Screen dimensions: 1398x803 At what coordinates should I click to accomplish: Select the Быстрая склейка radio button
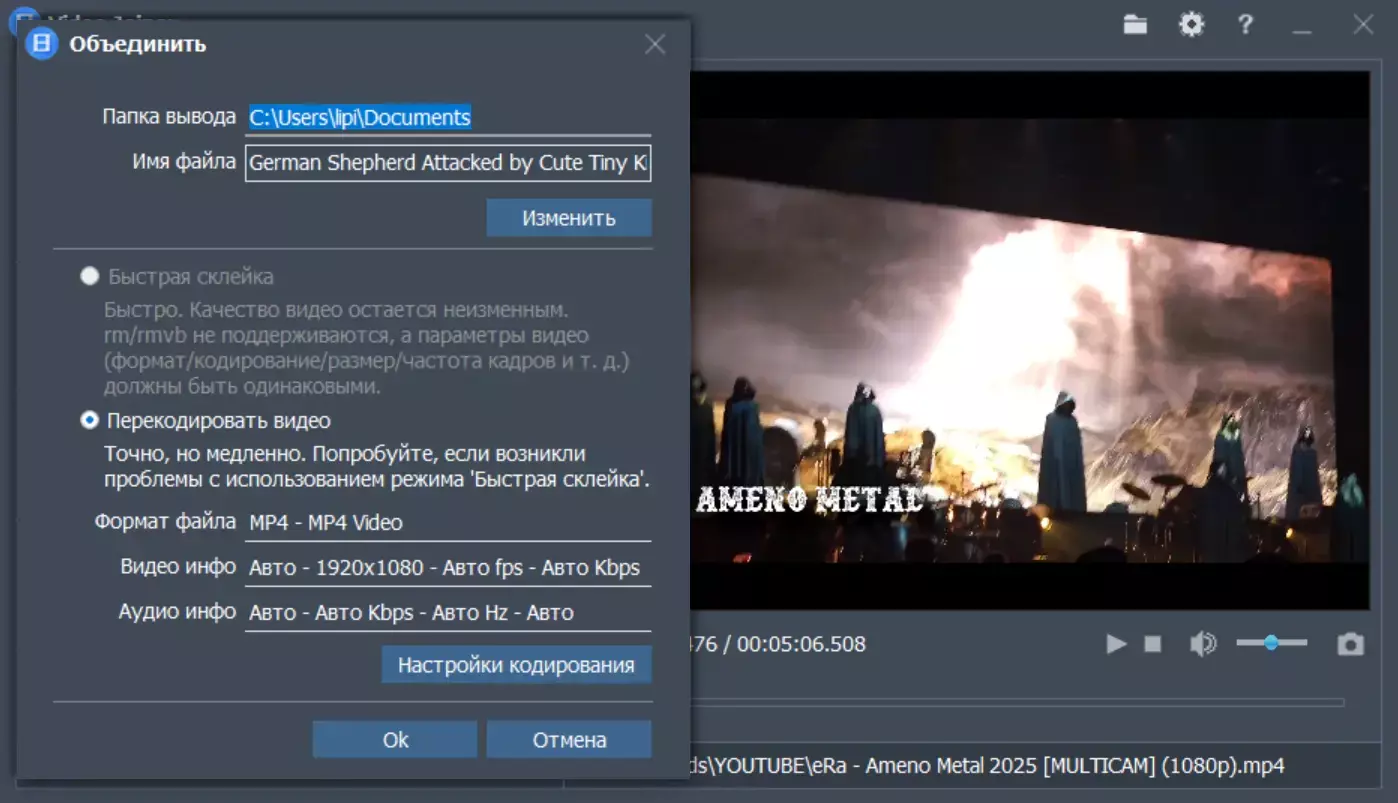pyautogui.click(x=90, y=276)
